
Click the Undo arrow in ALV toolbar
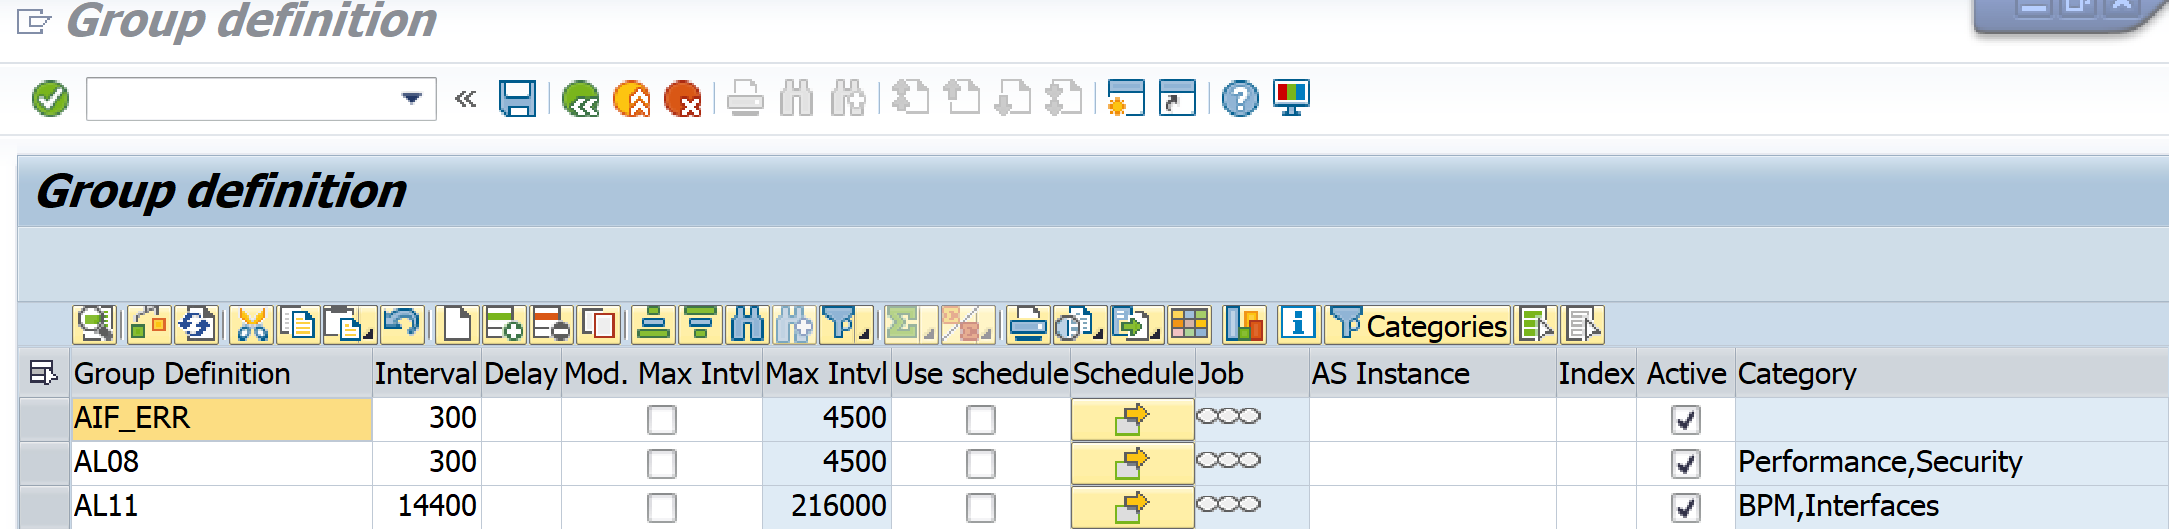point(403,325)
